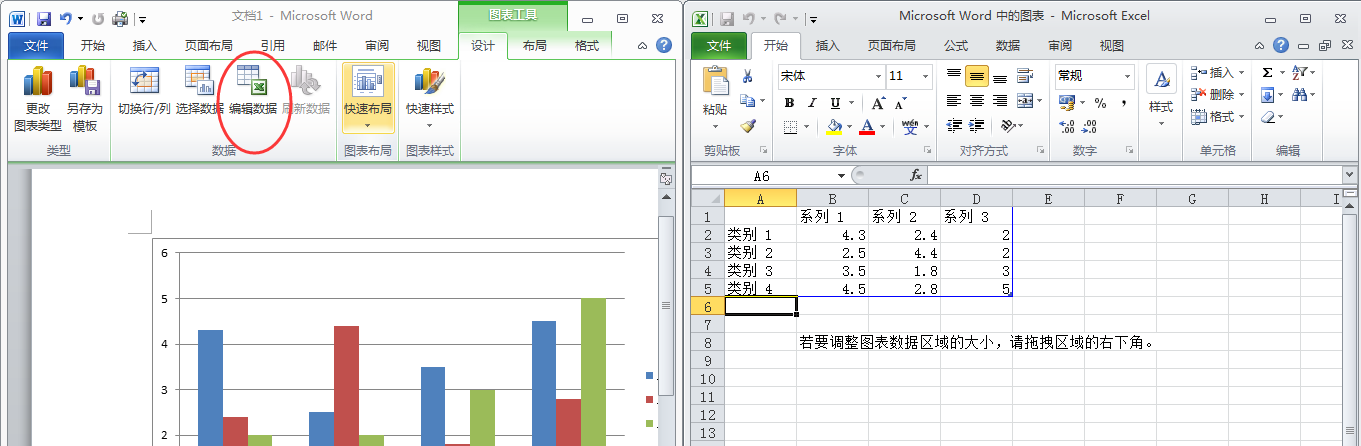Open the font size 11 dropdown
The height and width of the screenshot is (446, 1361).
927,76
